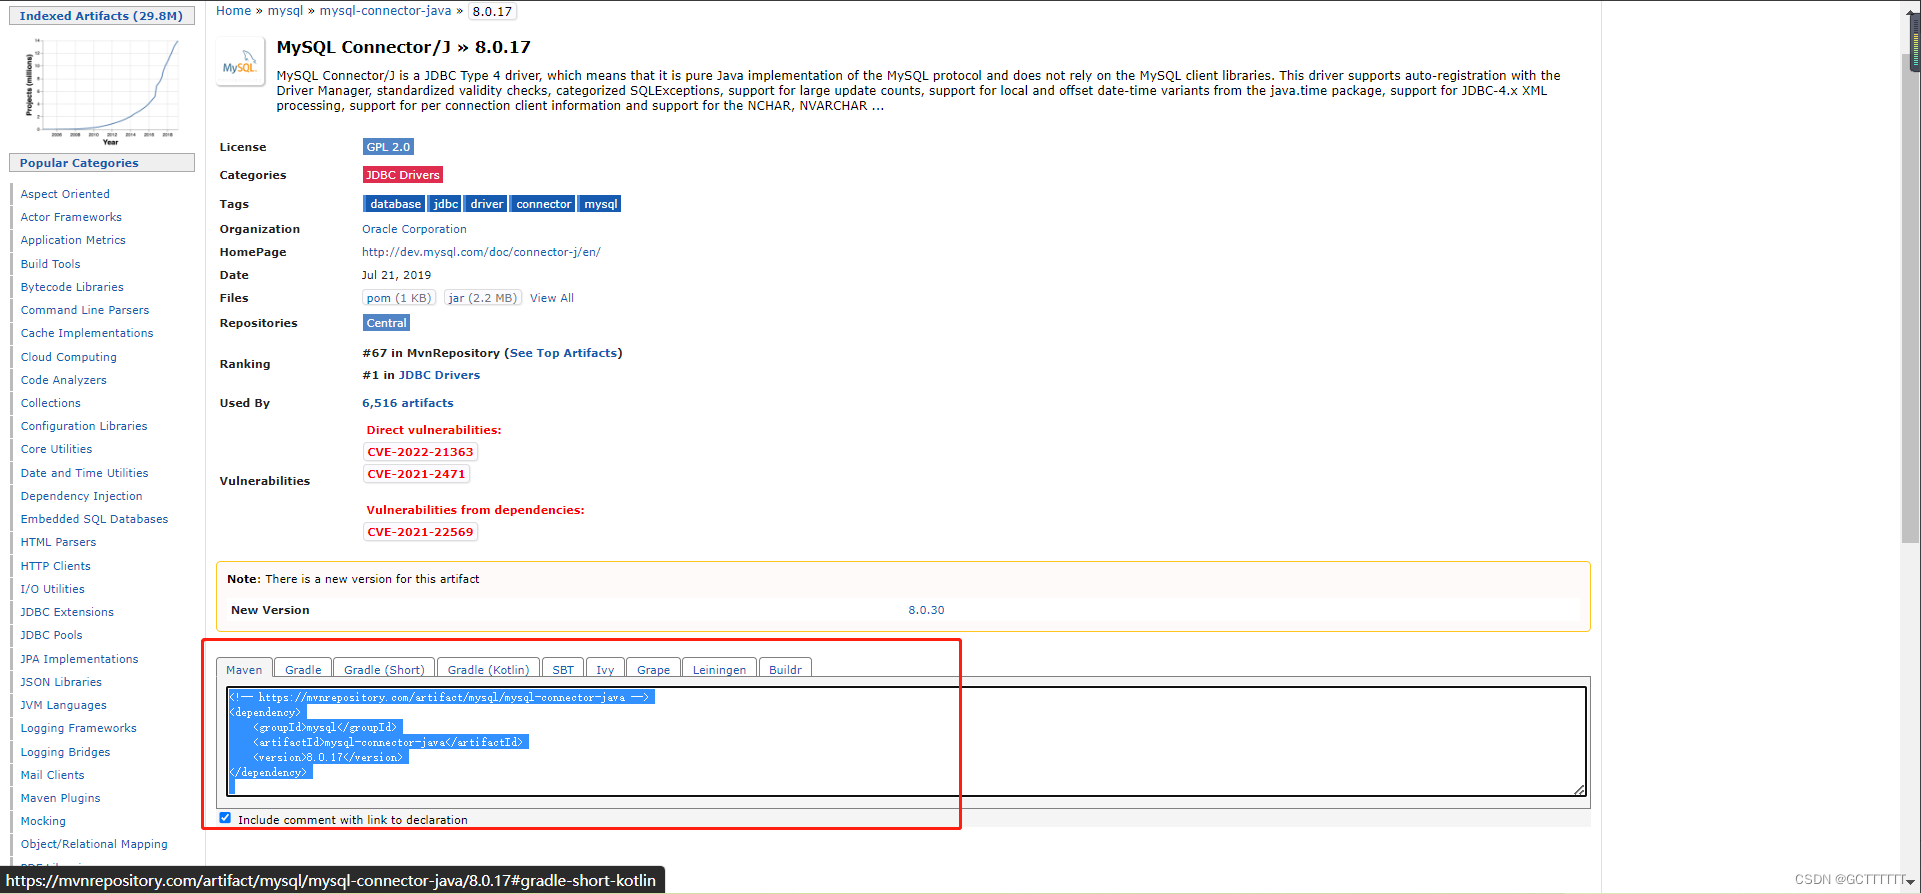Open Command Line Parsers category
The height and width of the screenshot is (894, 1921).
coord(85,310)
